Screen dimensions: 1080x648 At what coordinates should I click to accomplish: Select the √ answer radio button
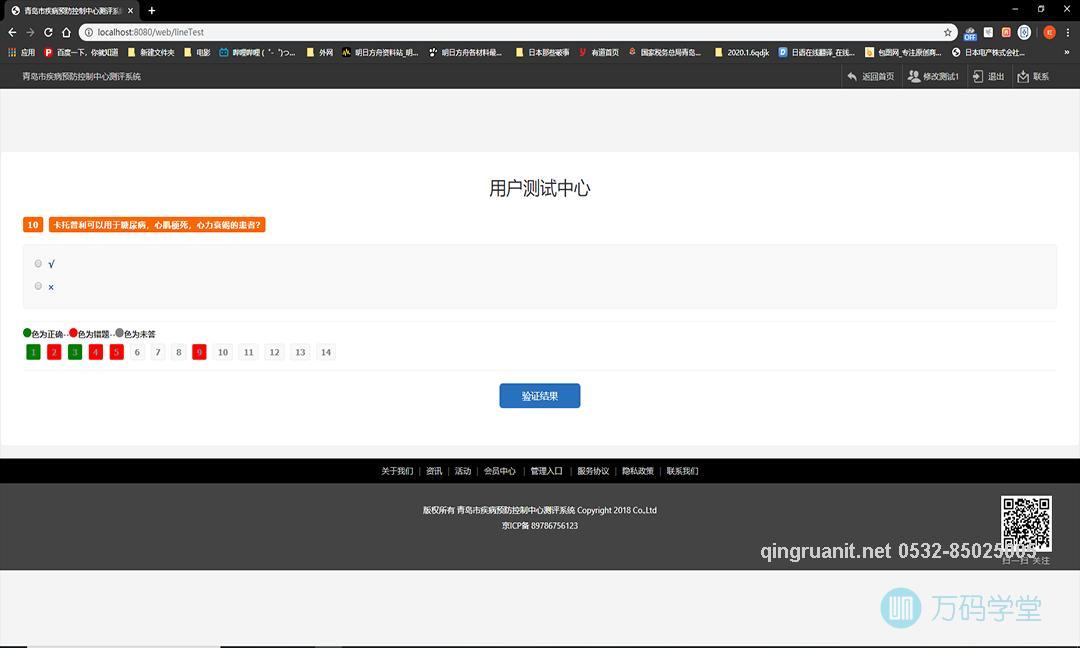38,263
